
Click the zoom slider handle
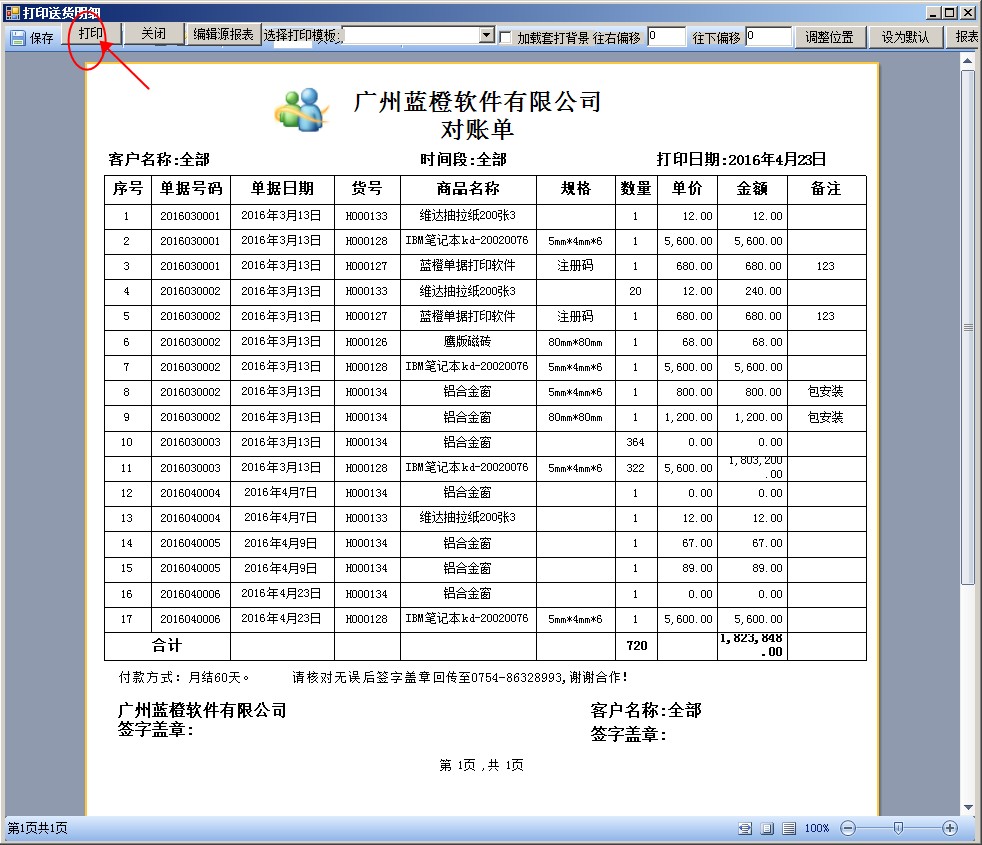coord(898,829)
